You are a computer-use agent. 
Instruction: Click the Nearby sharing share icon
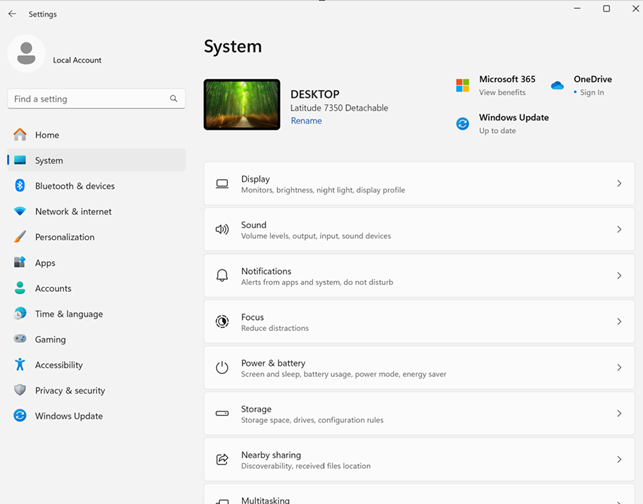(x=222, y=459)
